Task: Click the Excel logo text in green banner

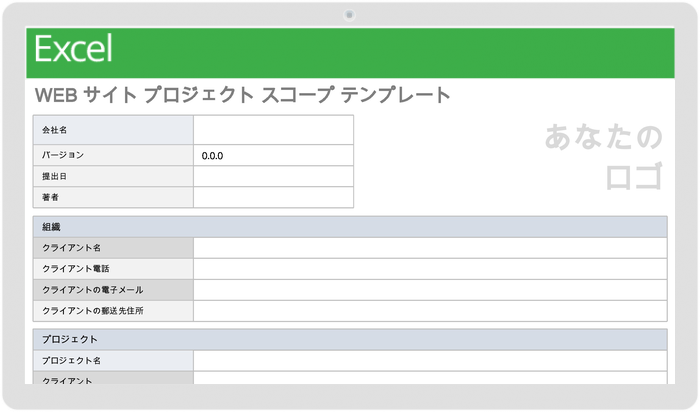Action: (74, 49)
